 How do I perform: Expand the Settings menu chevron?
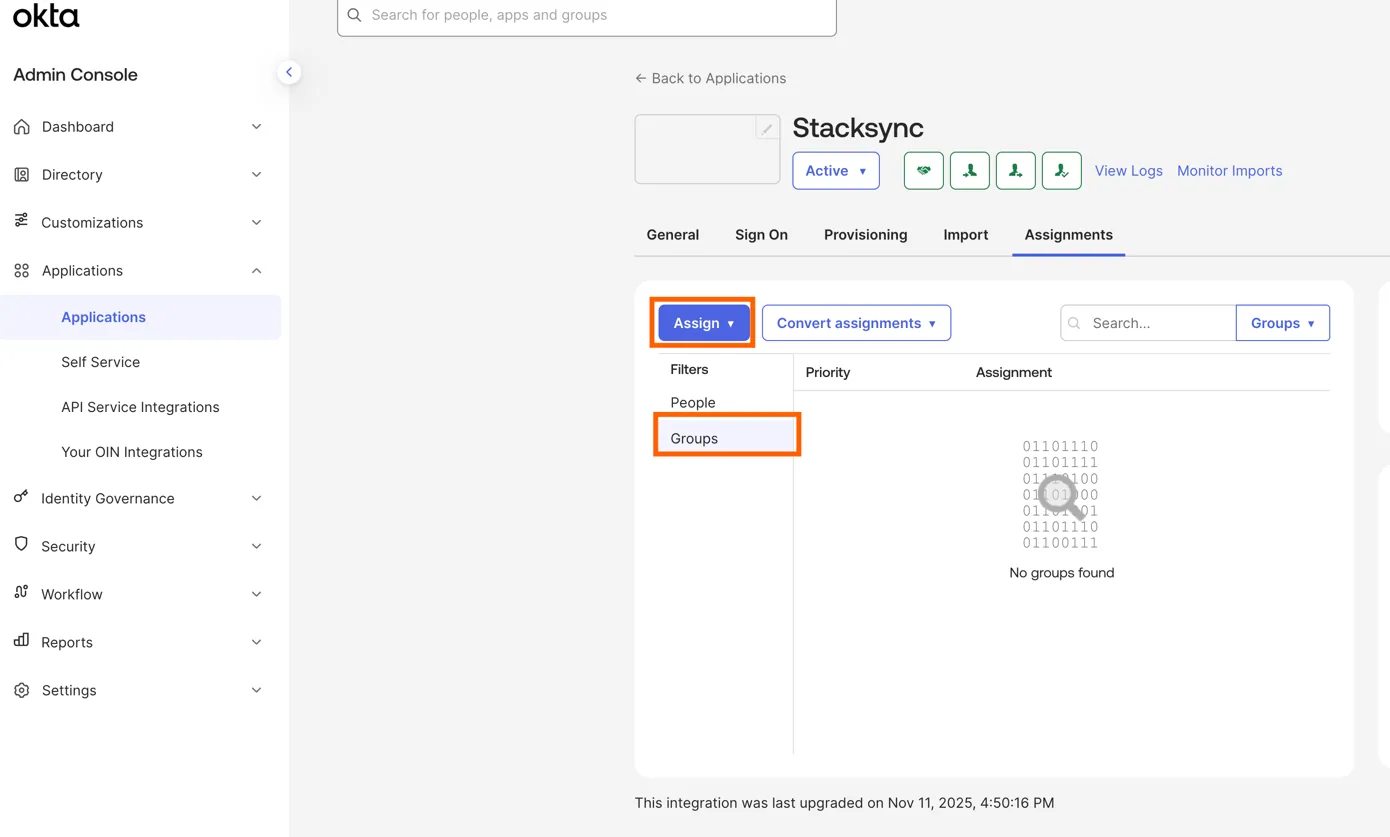click(x=256, y=690)
